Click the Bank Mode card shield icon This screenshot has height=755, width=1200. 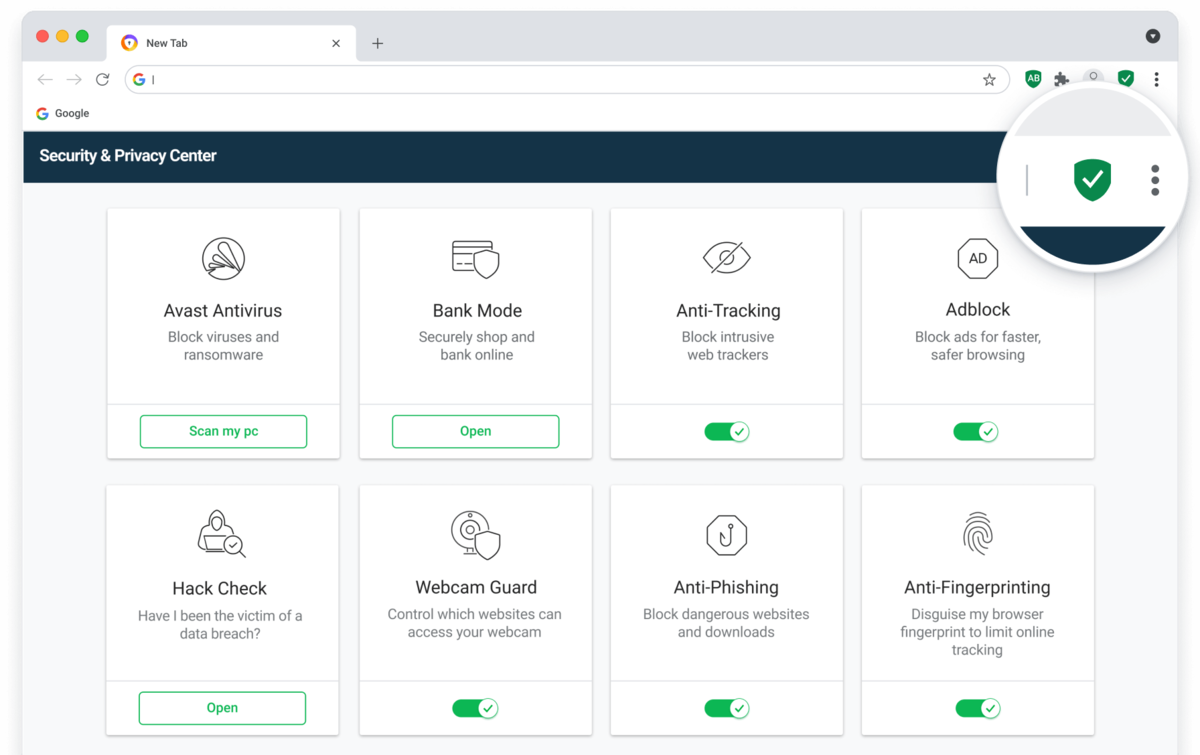pyautogui.click(x=475, y=259)
